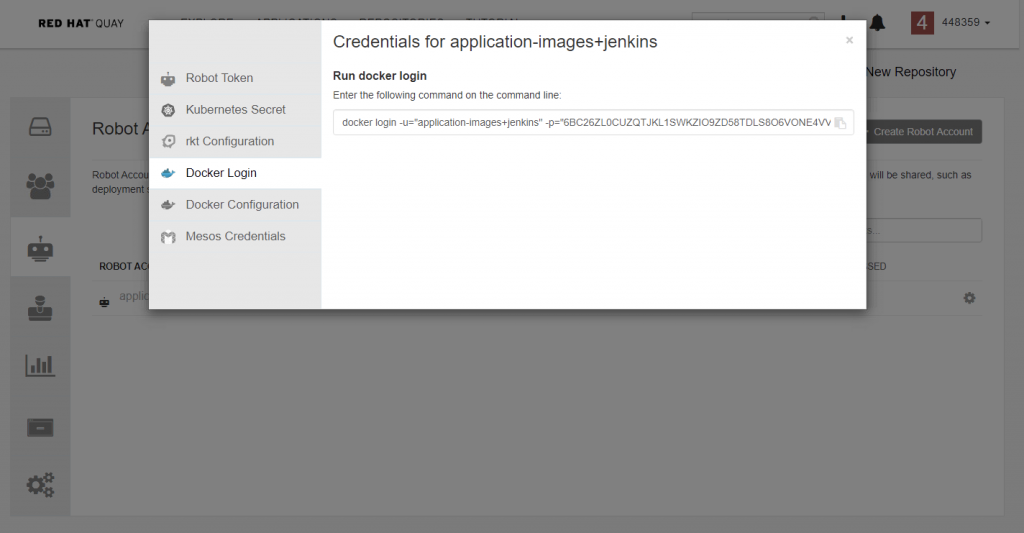
Task: Click the gray Docker Configuration whale icon
Action: pos(168,204)
